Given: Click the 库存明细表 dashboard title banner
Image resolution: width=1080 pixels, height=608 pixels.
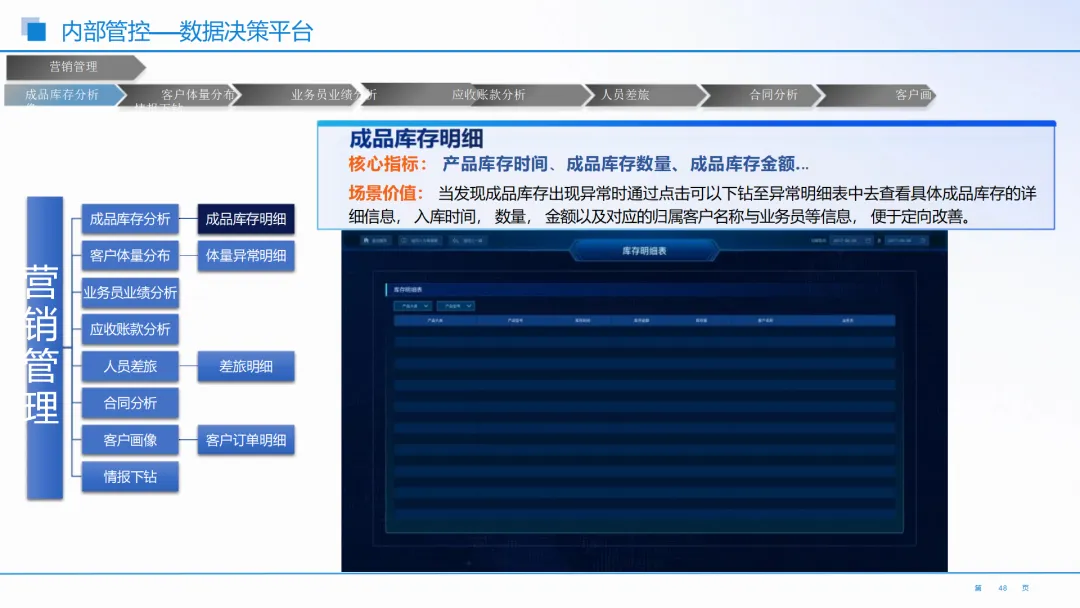Looking at the screenshot, I should 644,251.
